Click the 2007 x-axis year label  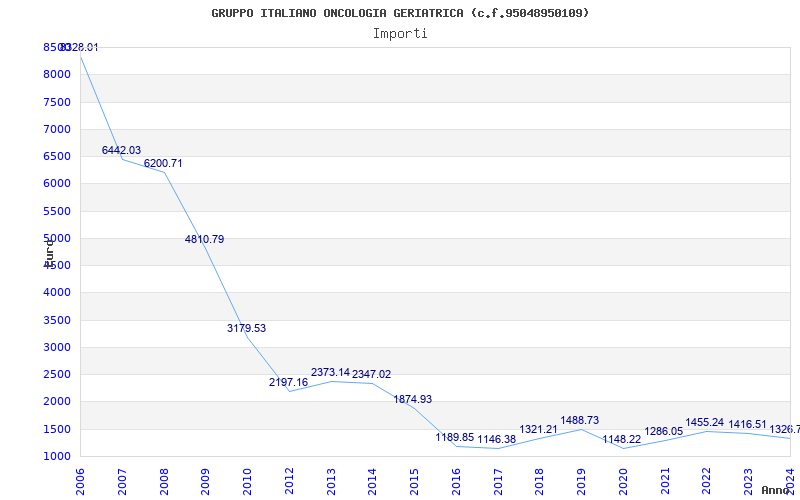(x=122, y=481)
